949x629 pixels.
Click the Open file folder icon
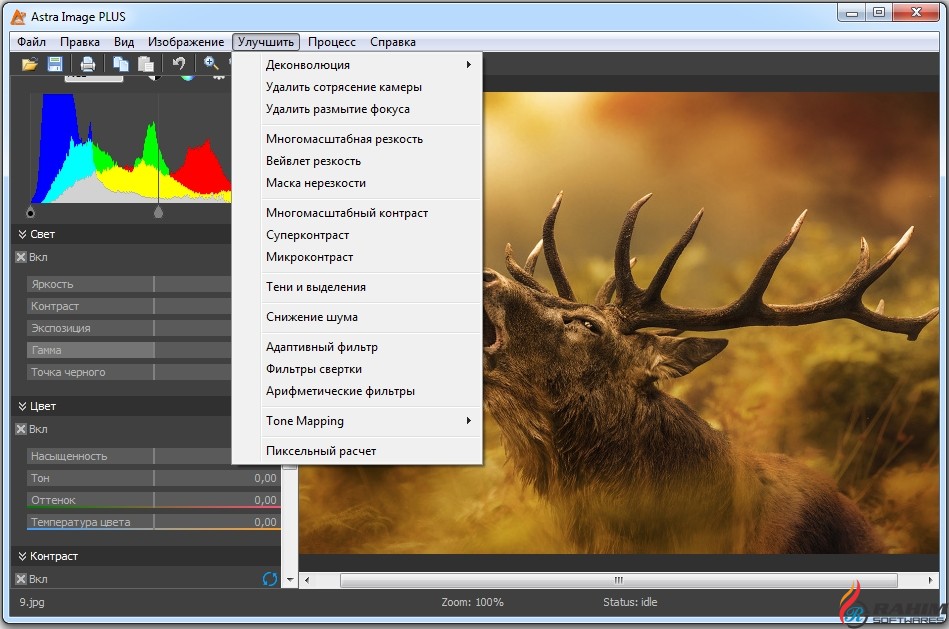click(30, 64)
